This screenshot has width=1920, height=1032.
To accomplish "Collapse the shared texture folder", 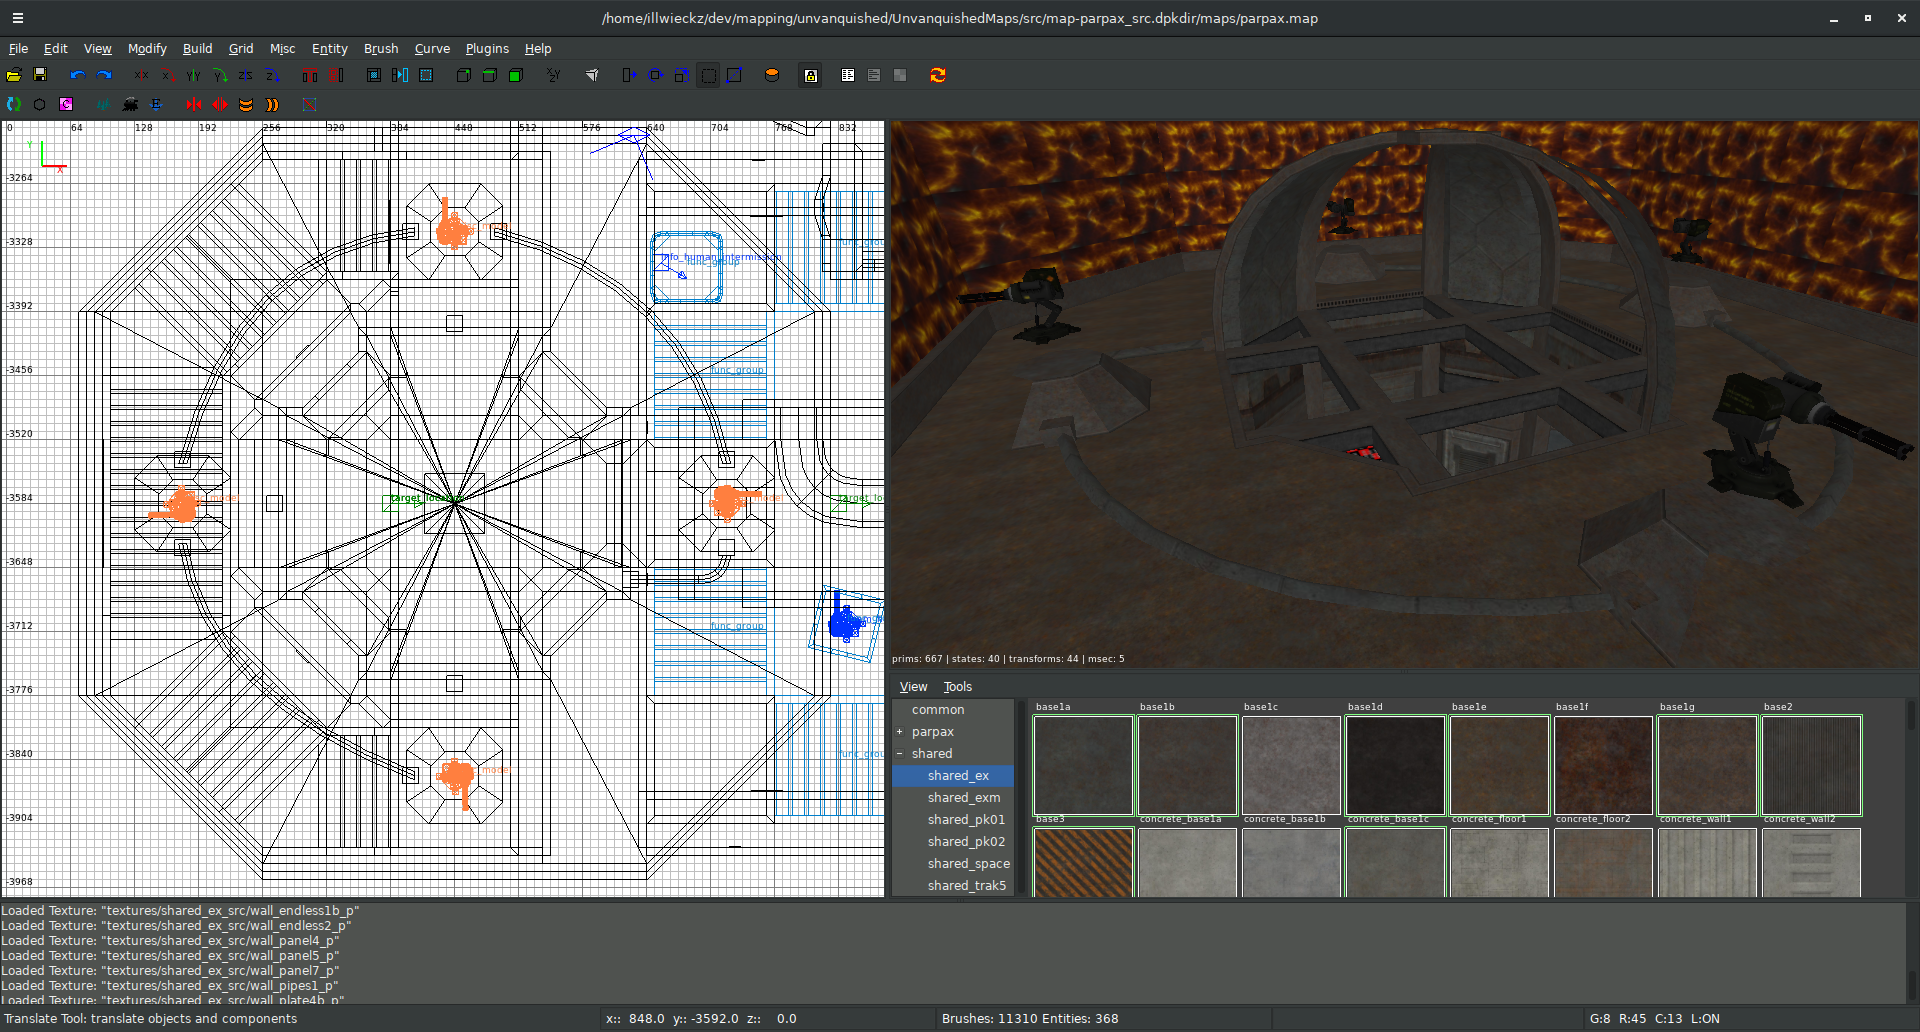I will click(899, 754).
